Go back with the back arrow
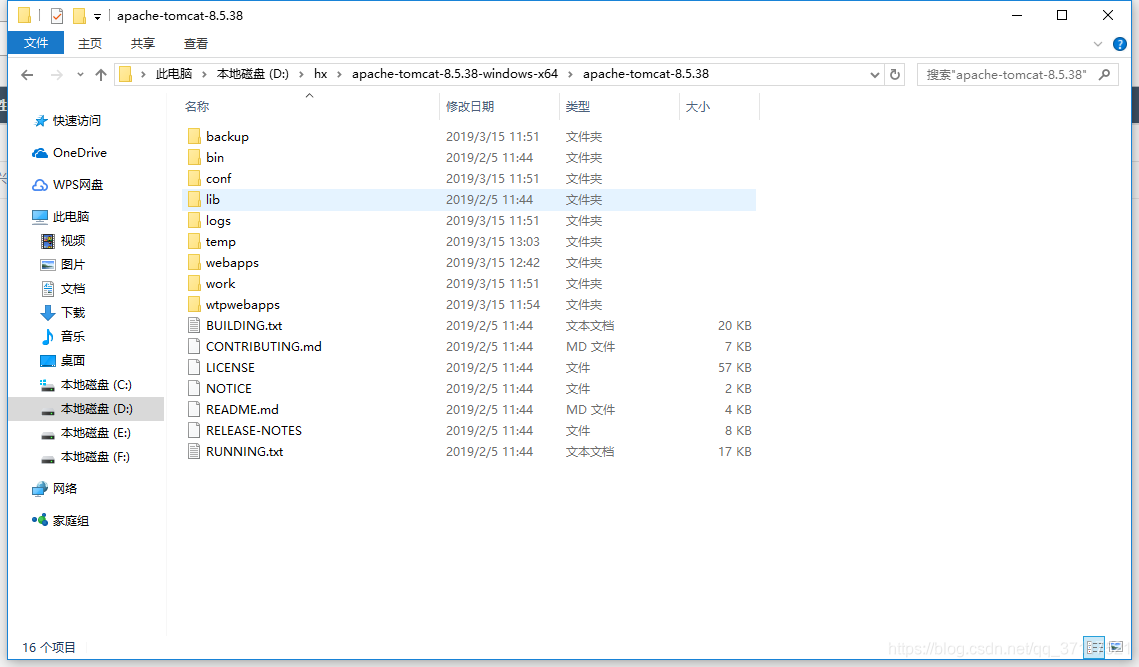This screenshot has height=667, width=1139. click(x=27, y=75)
